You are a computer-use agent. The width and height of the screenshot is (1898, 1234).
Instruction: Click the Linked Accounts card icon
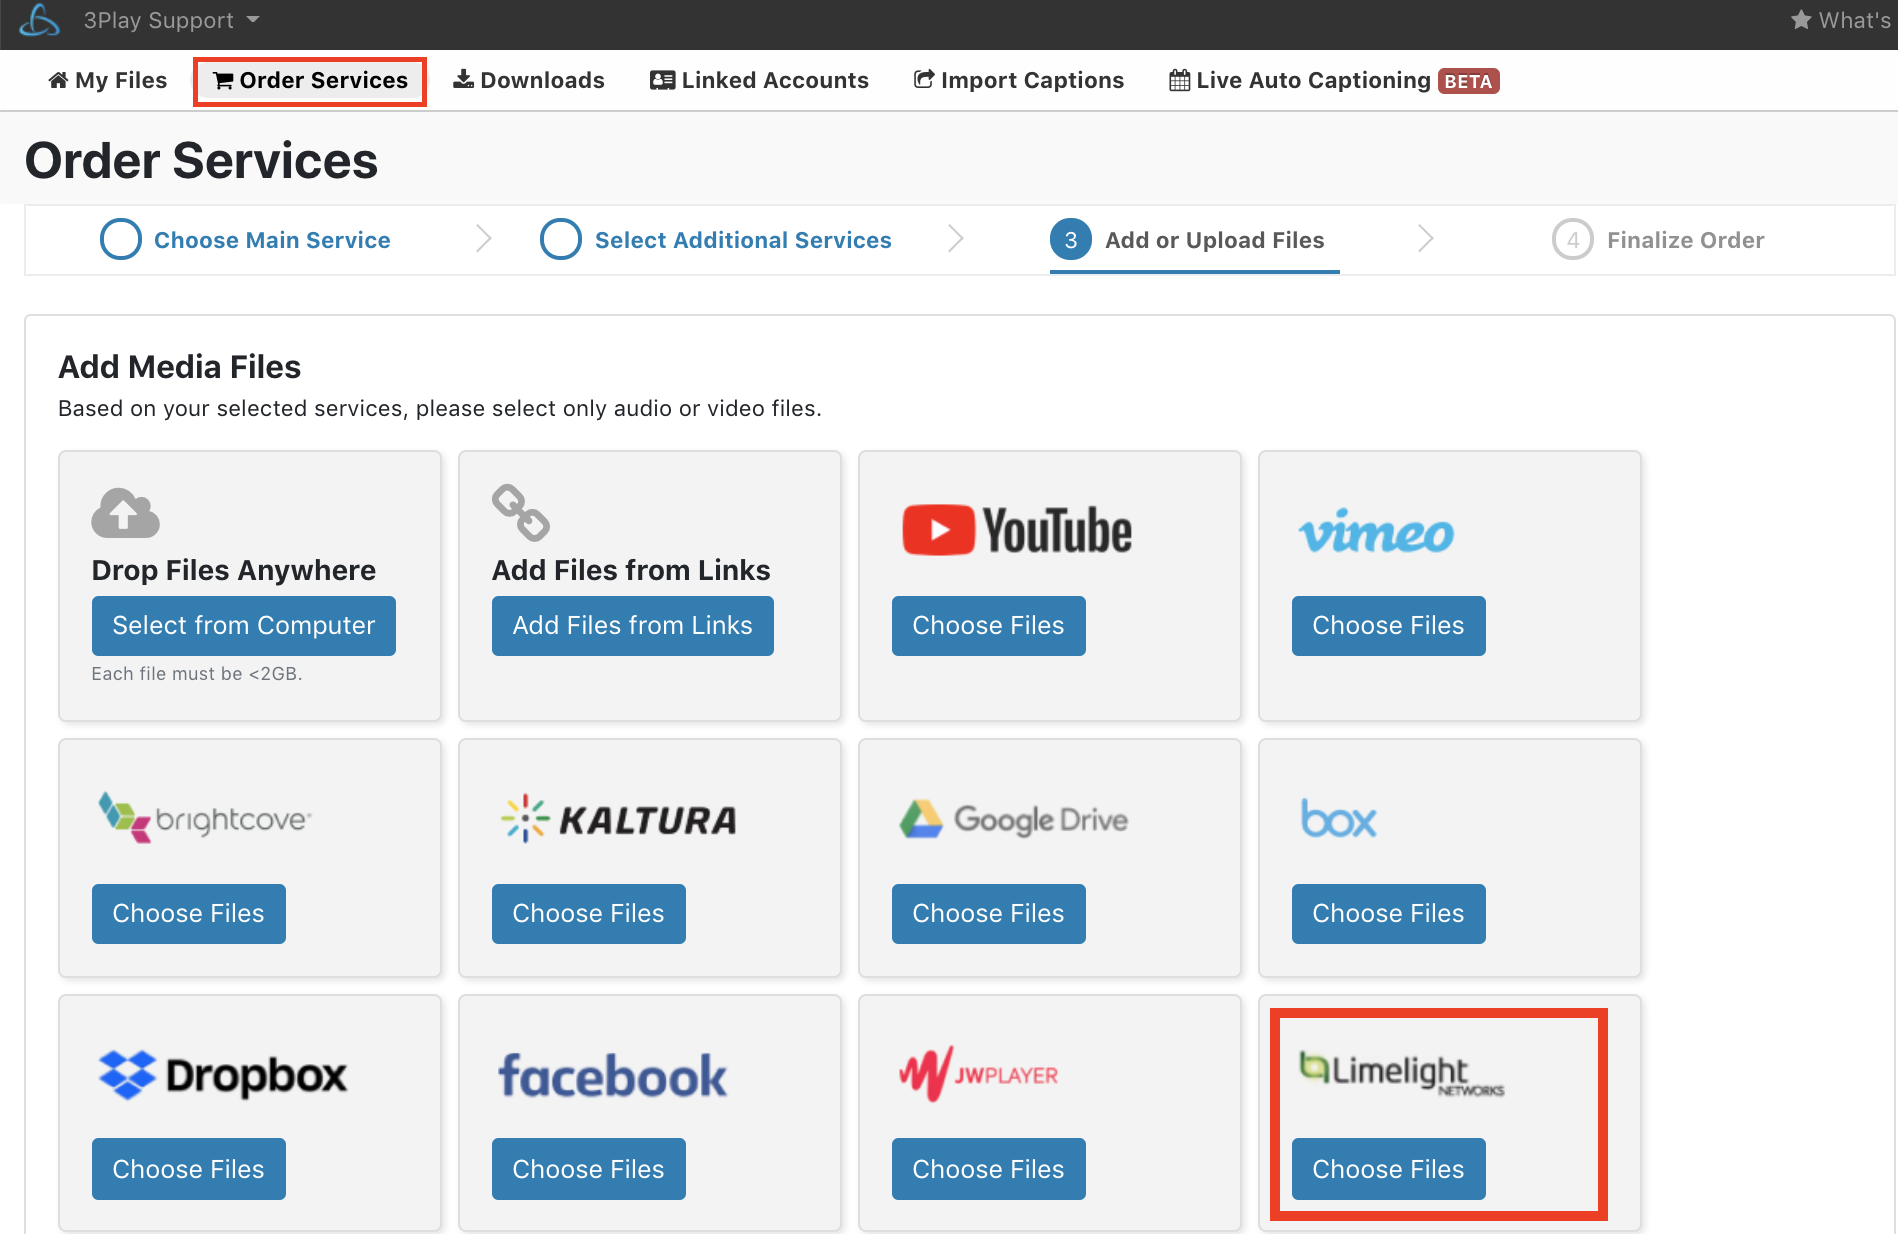pyautogui.click(x=662, y=80)
